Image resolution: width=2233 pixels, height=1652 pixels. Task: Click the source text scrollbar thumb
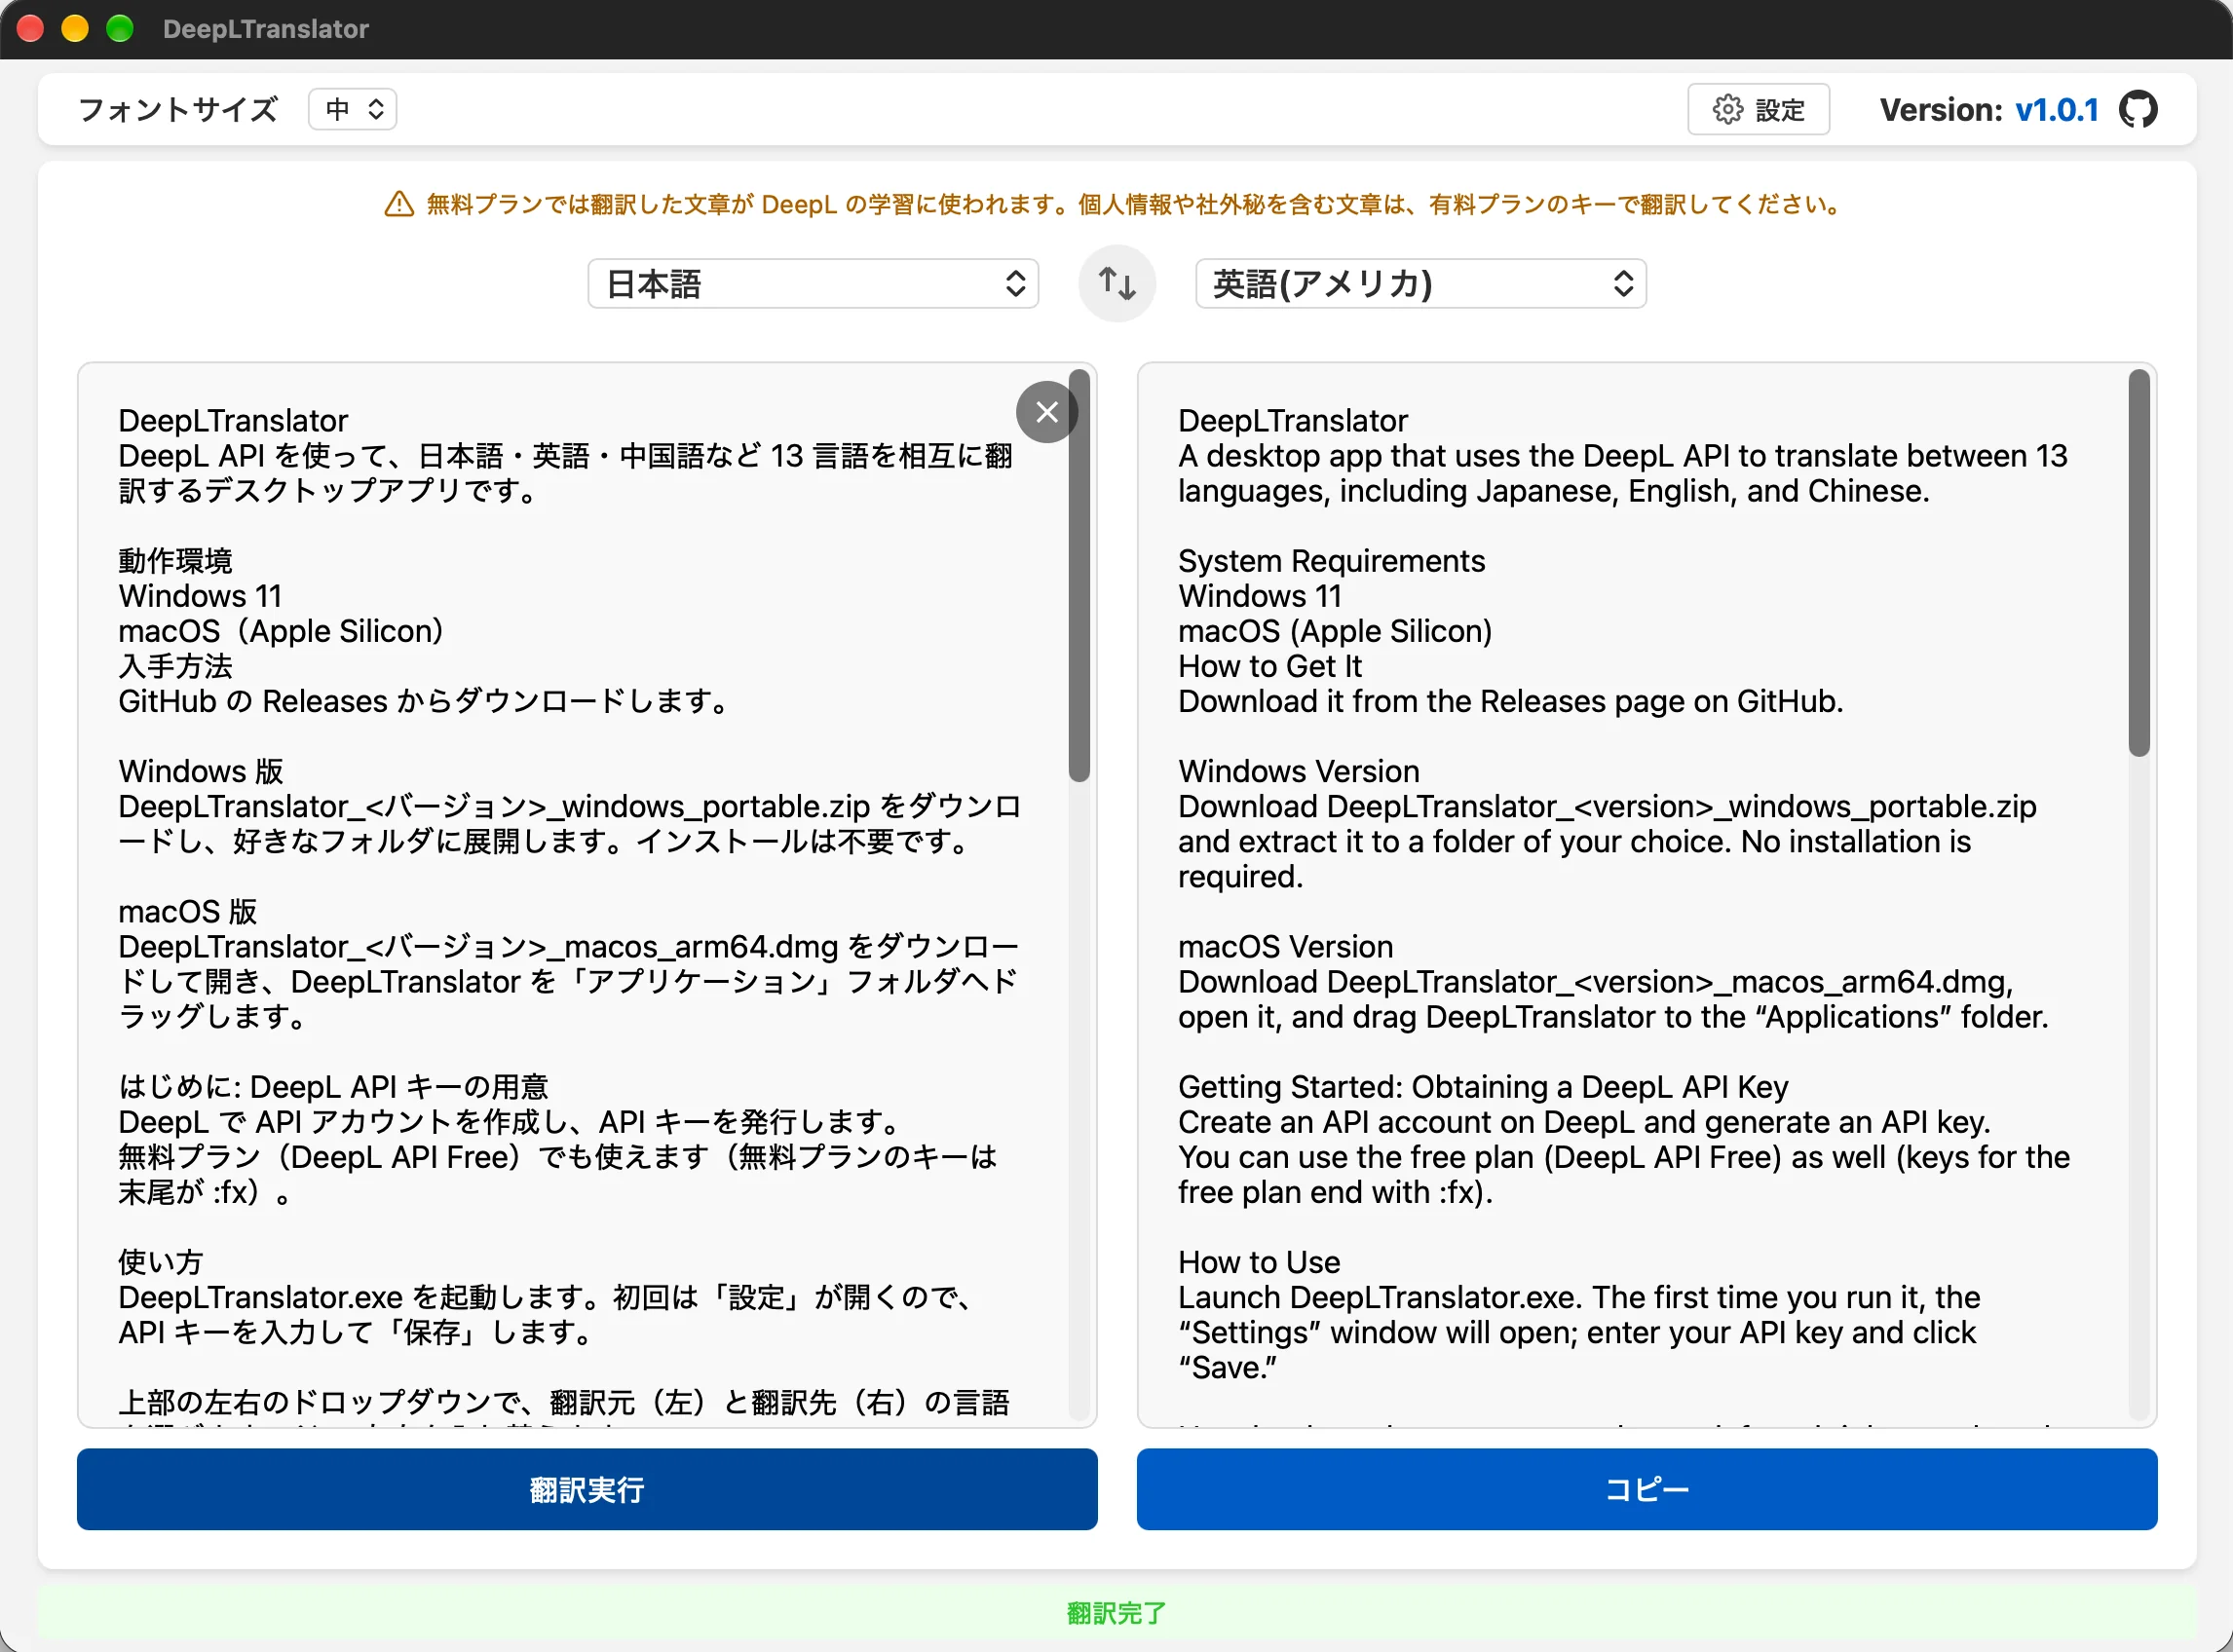coord(1078,576)
